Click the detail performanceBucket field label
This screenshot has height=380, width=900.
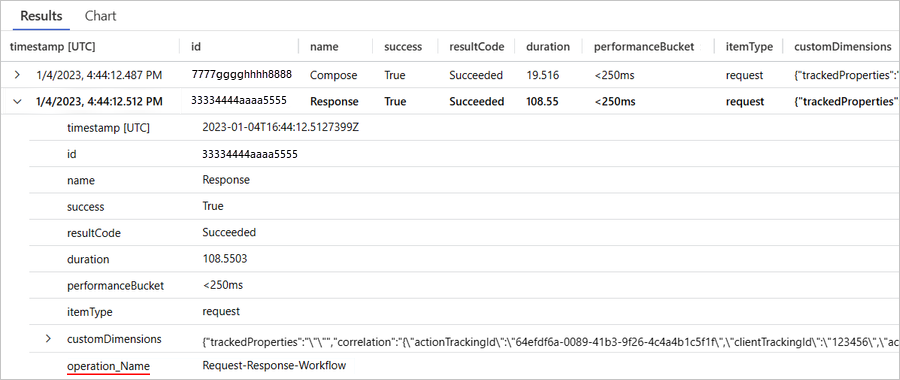(115, 285)
